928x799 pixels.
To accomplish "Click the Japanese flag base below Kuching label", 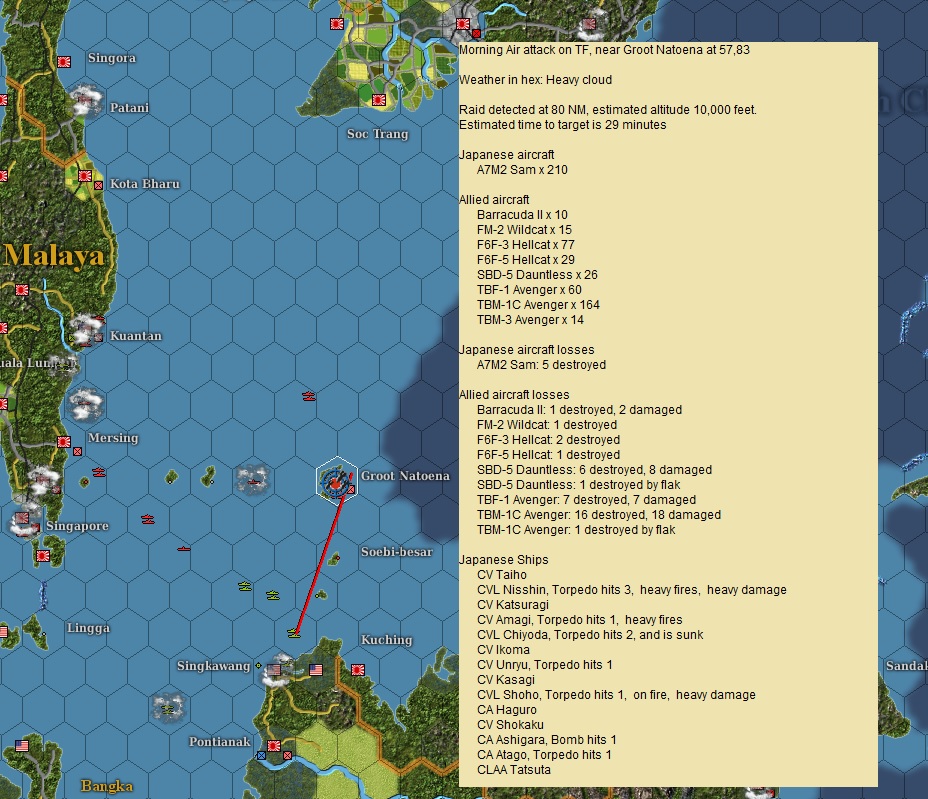I will click(357, 669).
